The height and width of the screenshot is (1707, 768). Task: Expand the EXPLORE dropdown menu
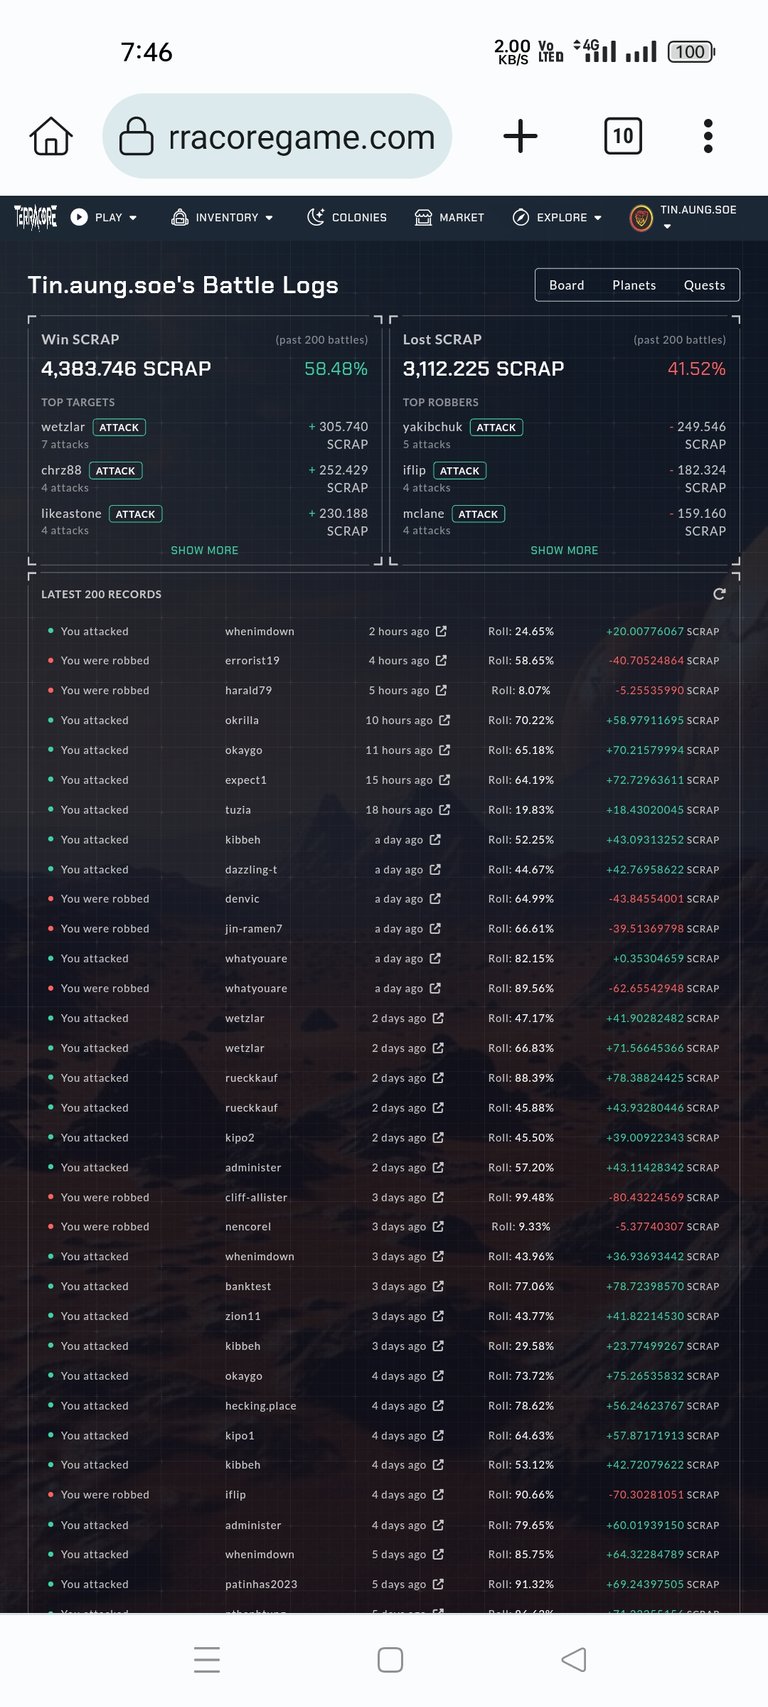click(x=557, y=217)
